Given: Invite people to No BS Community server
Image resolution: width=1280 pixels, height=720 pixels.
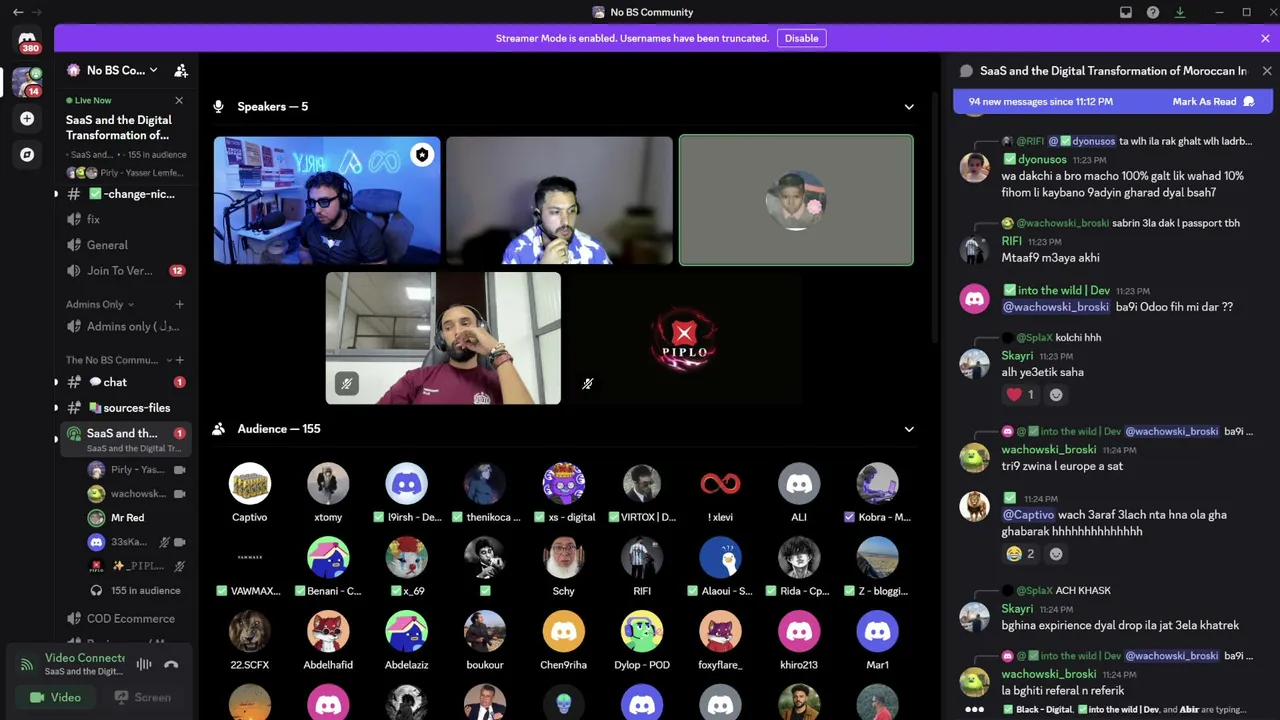Looking at the screenshot, I should (181, 70).
